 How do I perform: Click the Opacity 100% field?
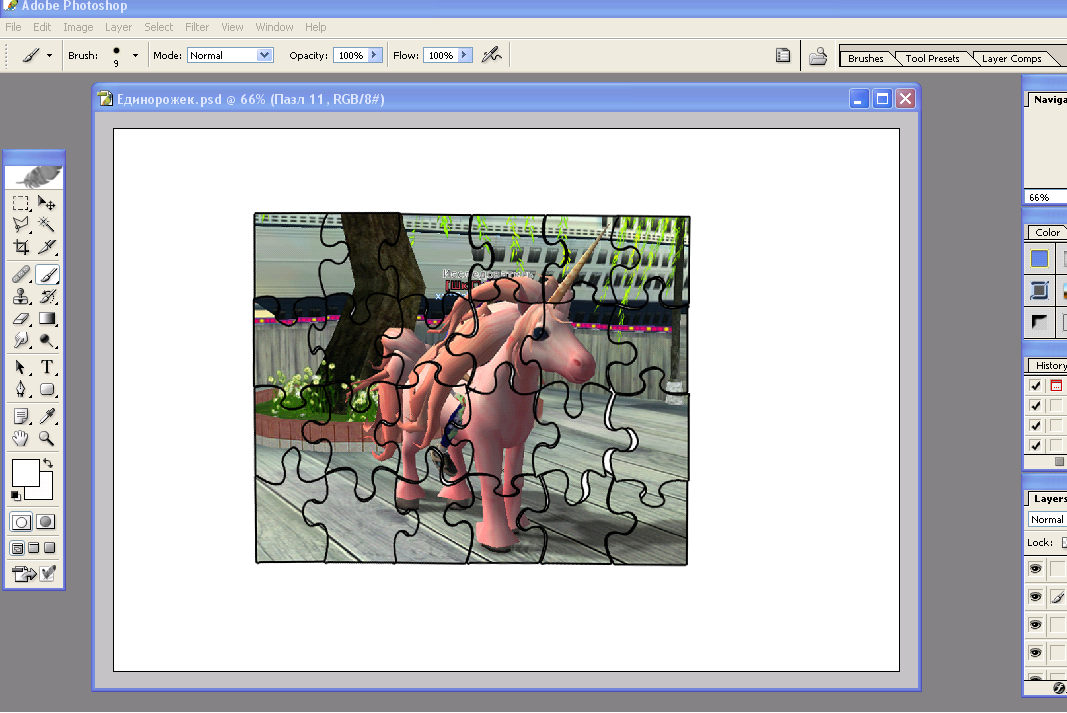tap(350, 55)
